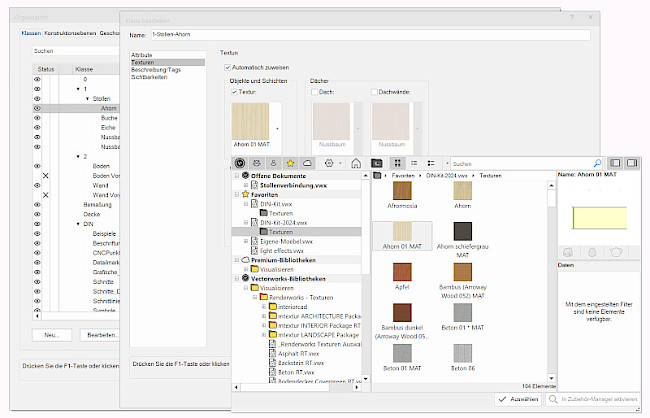Click the search magnifier icon
Screen dimensions: 650x418
click(597, 162)
